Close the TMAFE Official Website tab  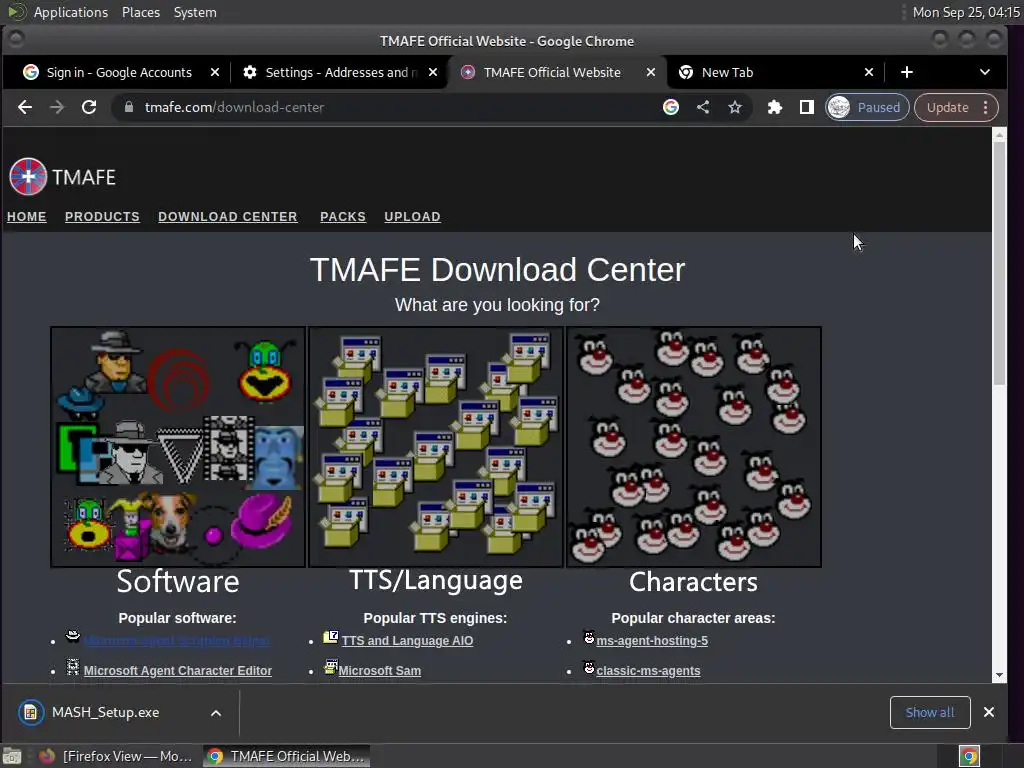click(650, 72)
